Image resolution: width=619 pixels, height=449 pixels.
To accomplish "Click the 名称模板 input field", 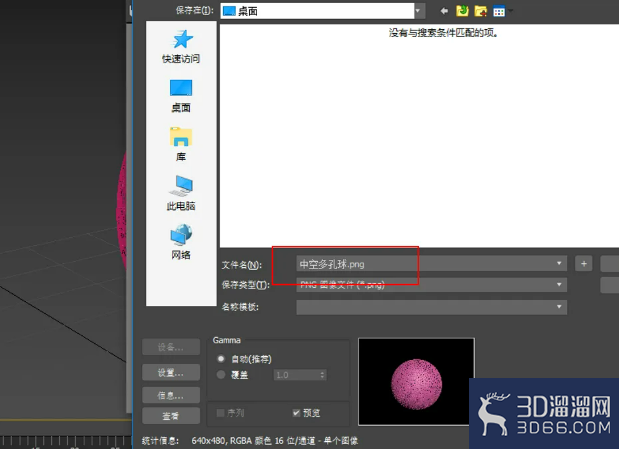I will coord(431,307).
